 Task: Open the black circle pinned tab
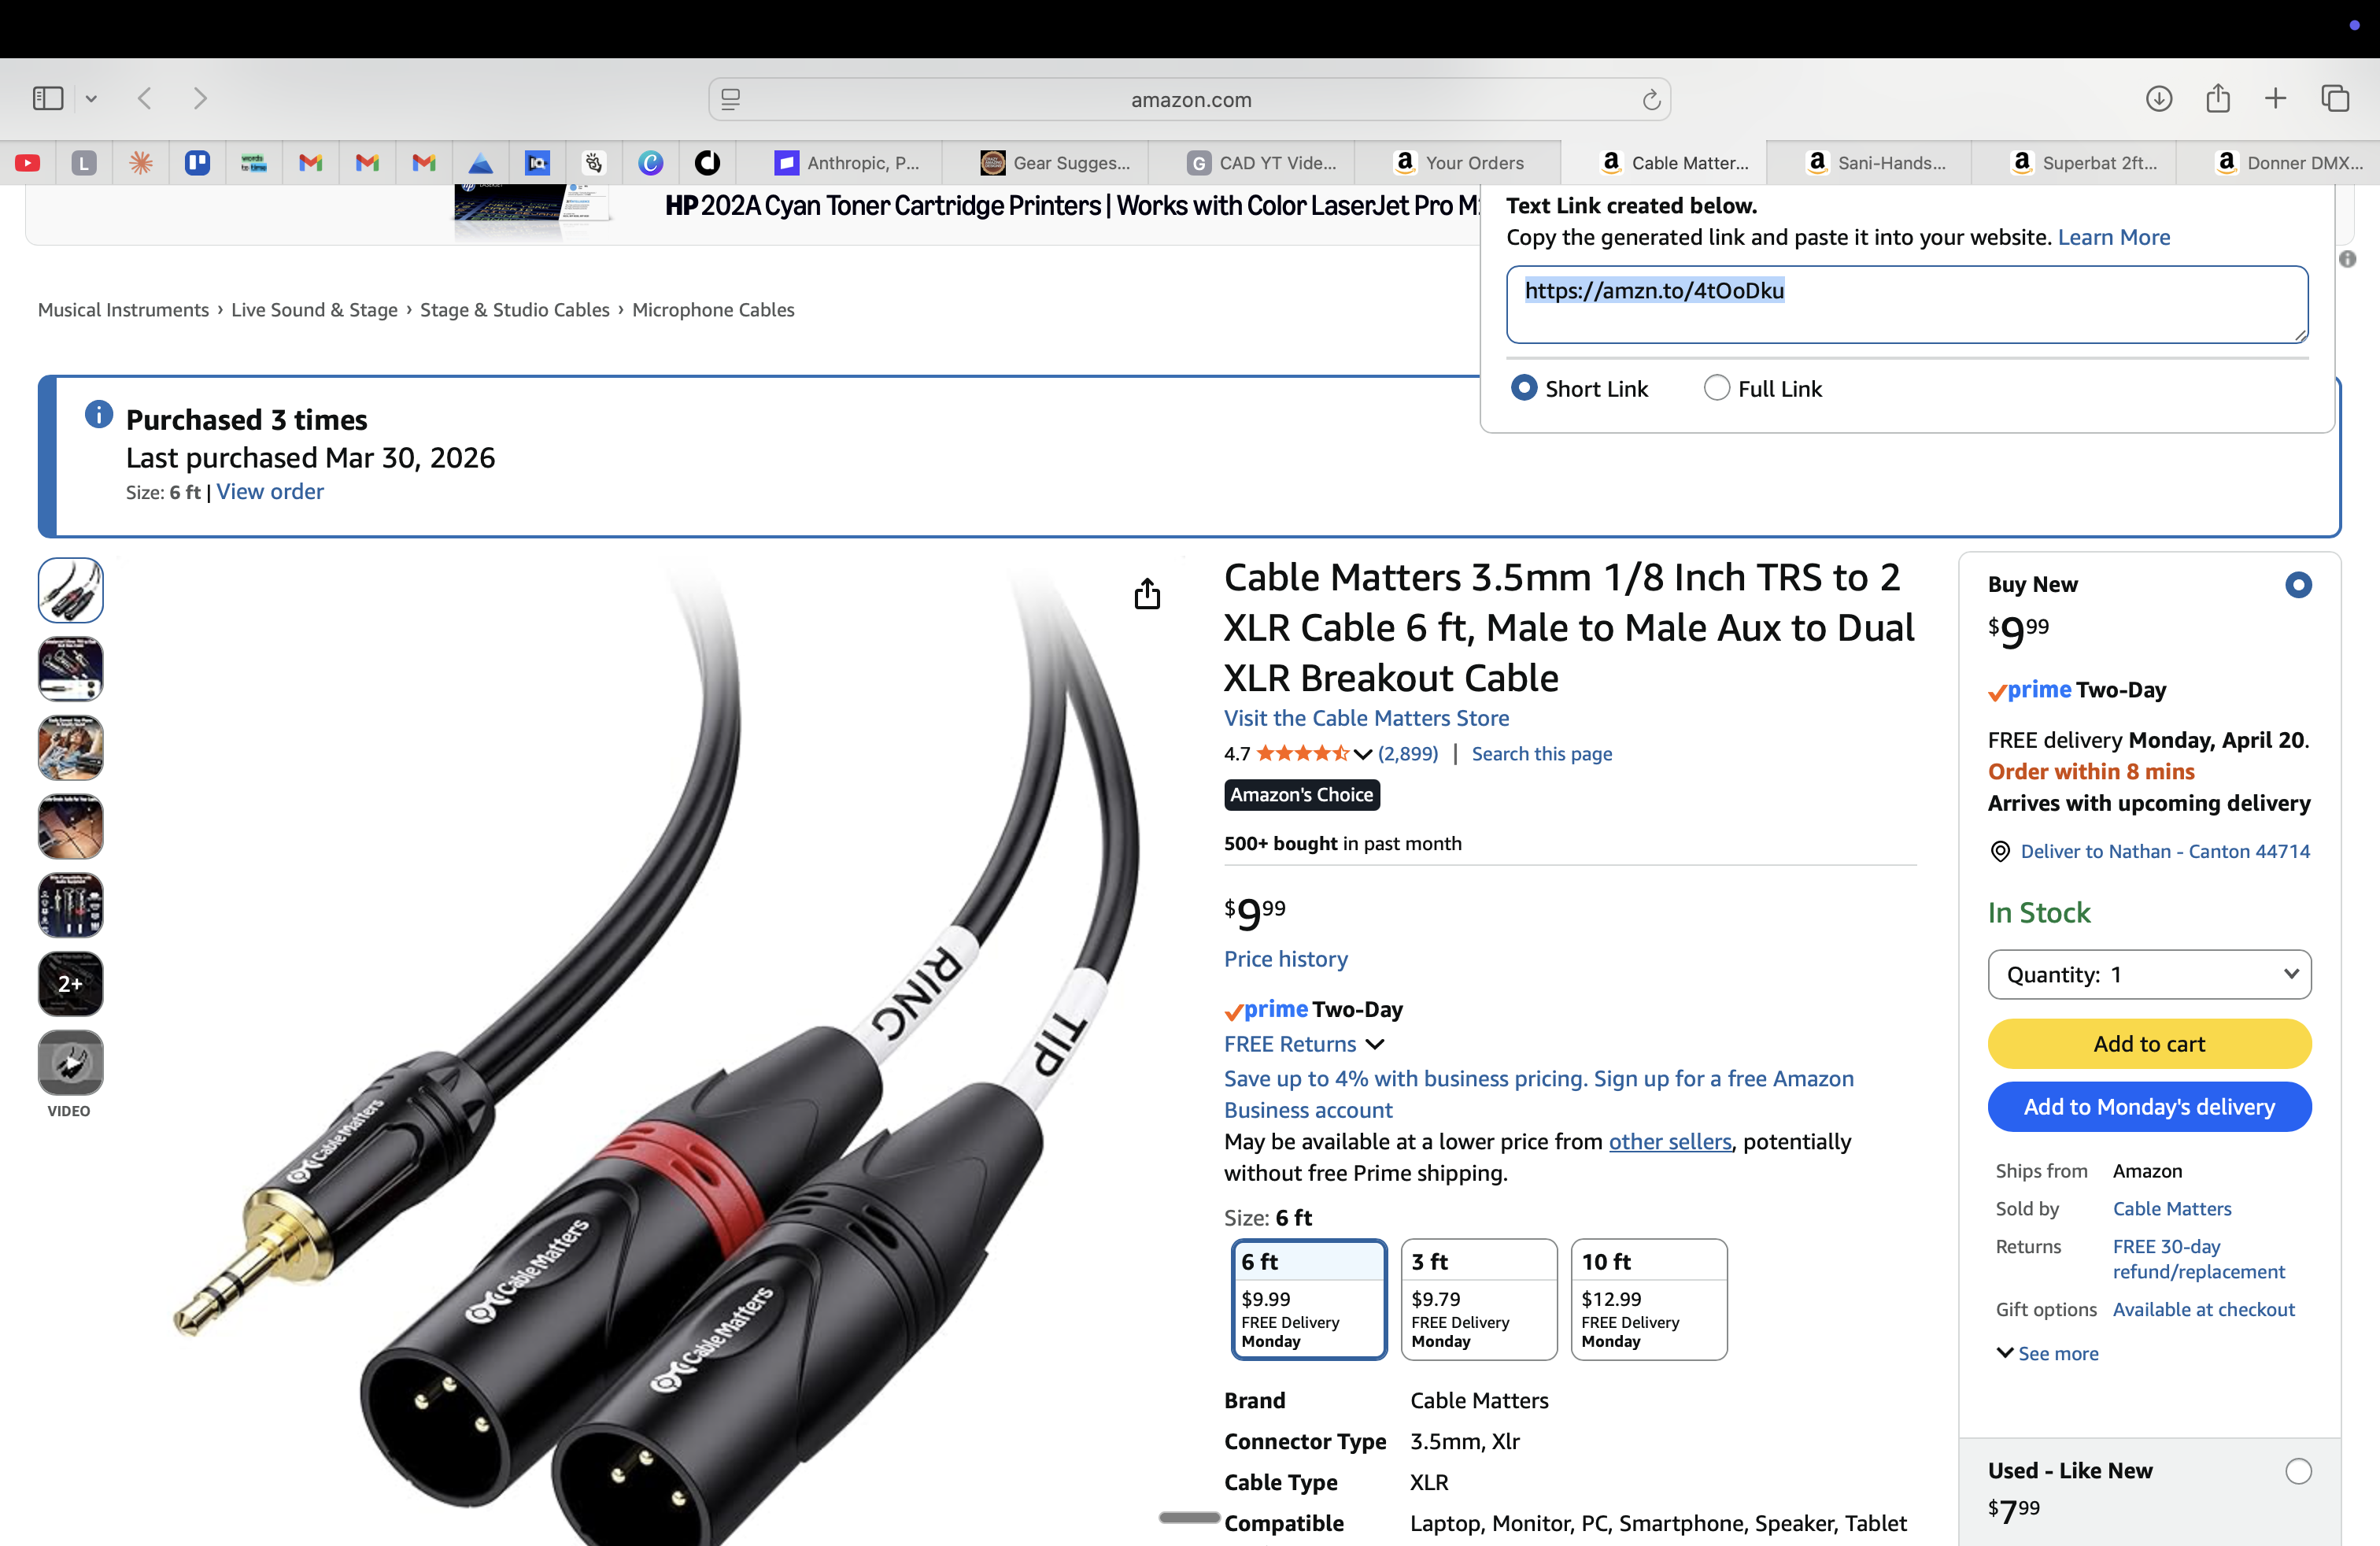pyautogui.click(x=707, y=163)
